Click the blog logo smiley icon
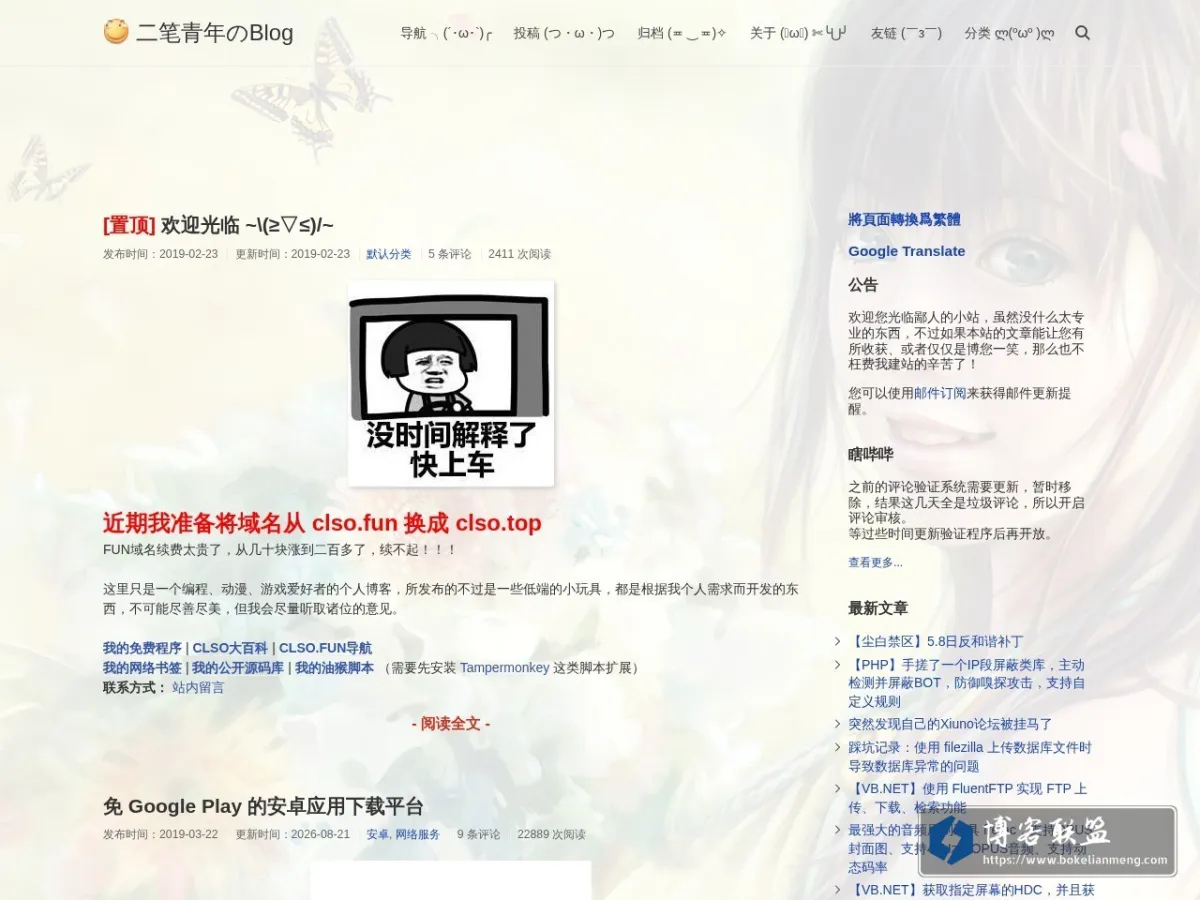Image resolution: width=1200 pixels, height=900 pixels. pyautogui.click(x=116, y=32)
